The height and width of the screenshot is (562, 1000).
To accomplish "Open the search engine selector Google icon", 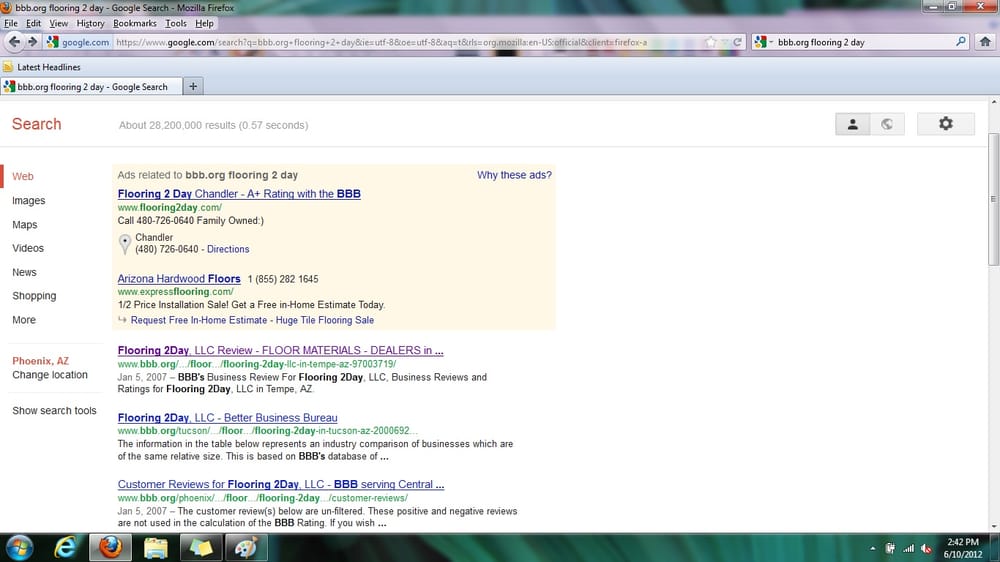I will (763, 42).
